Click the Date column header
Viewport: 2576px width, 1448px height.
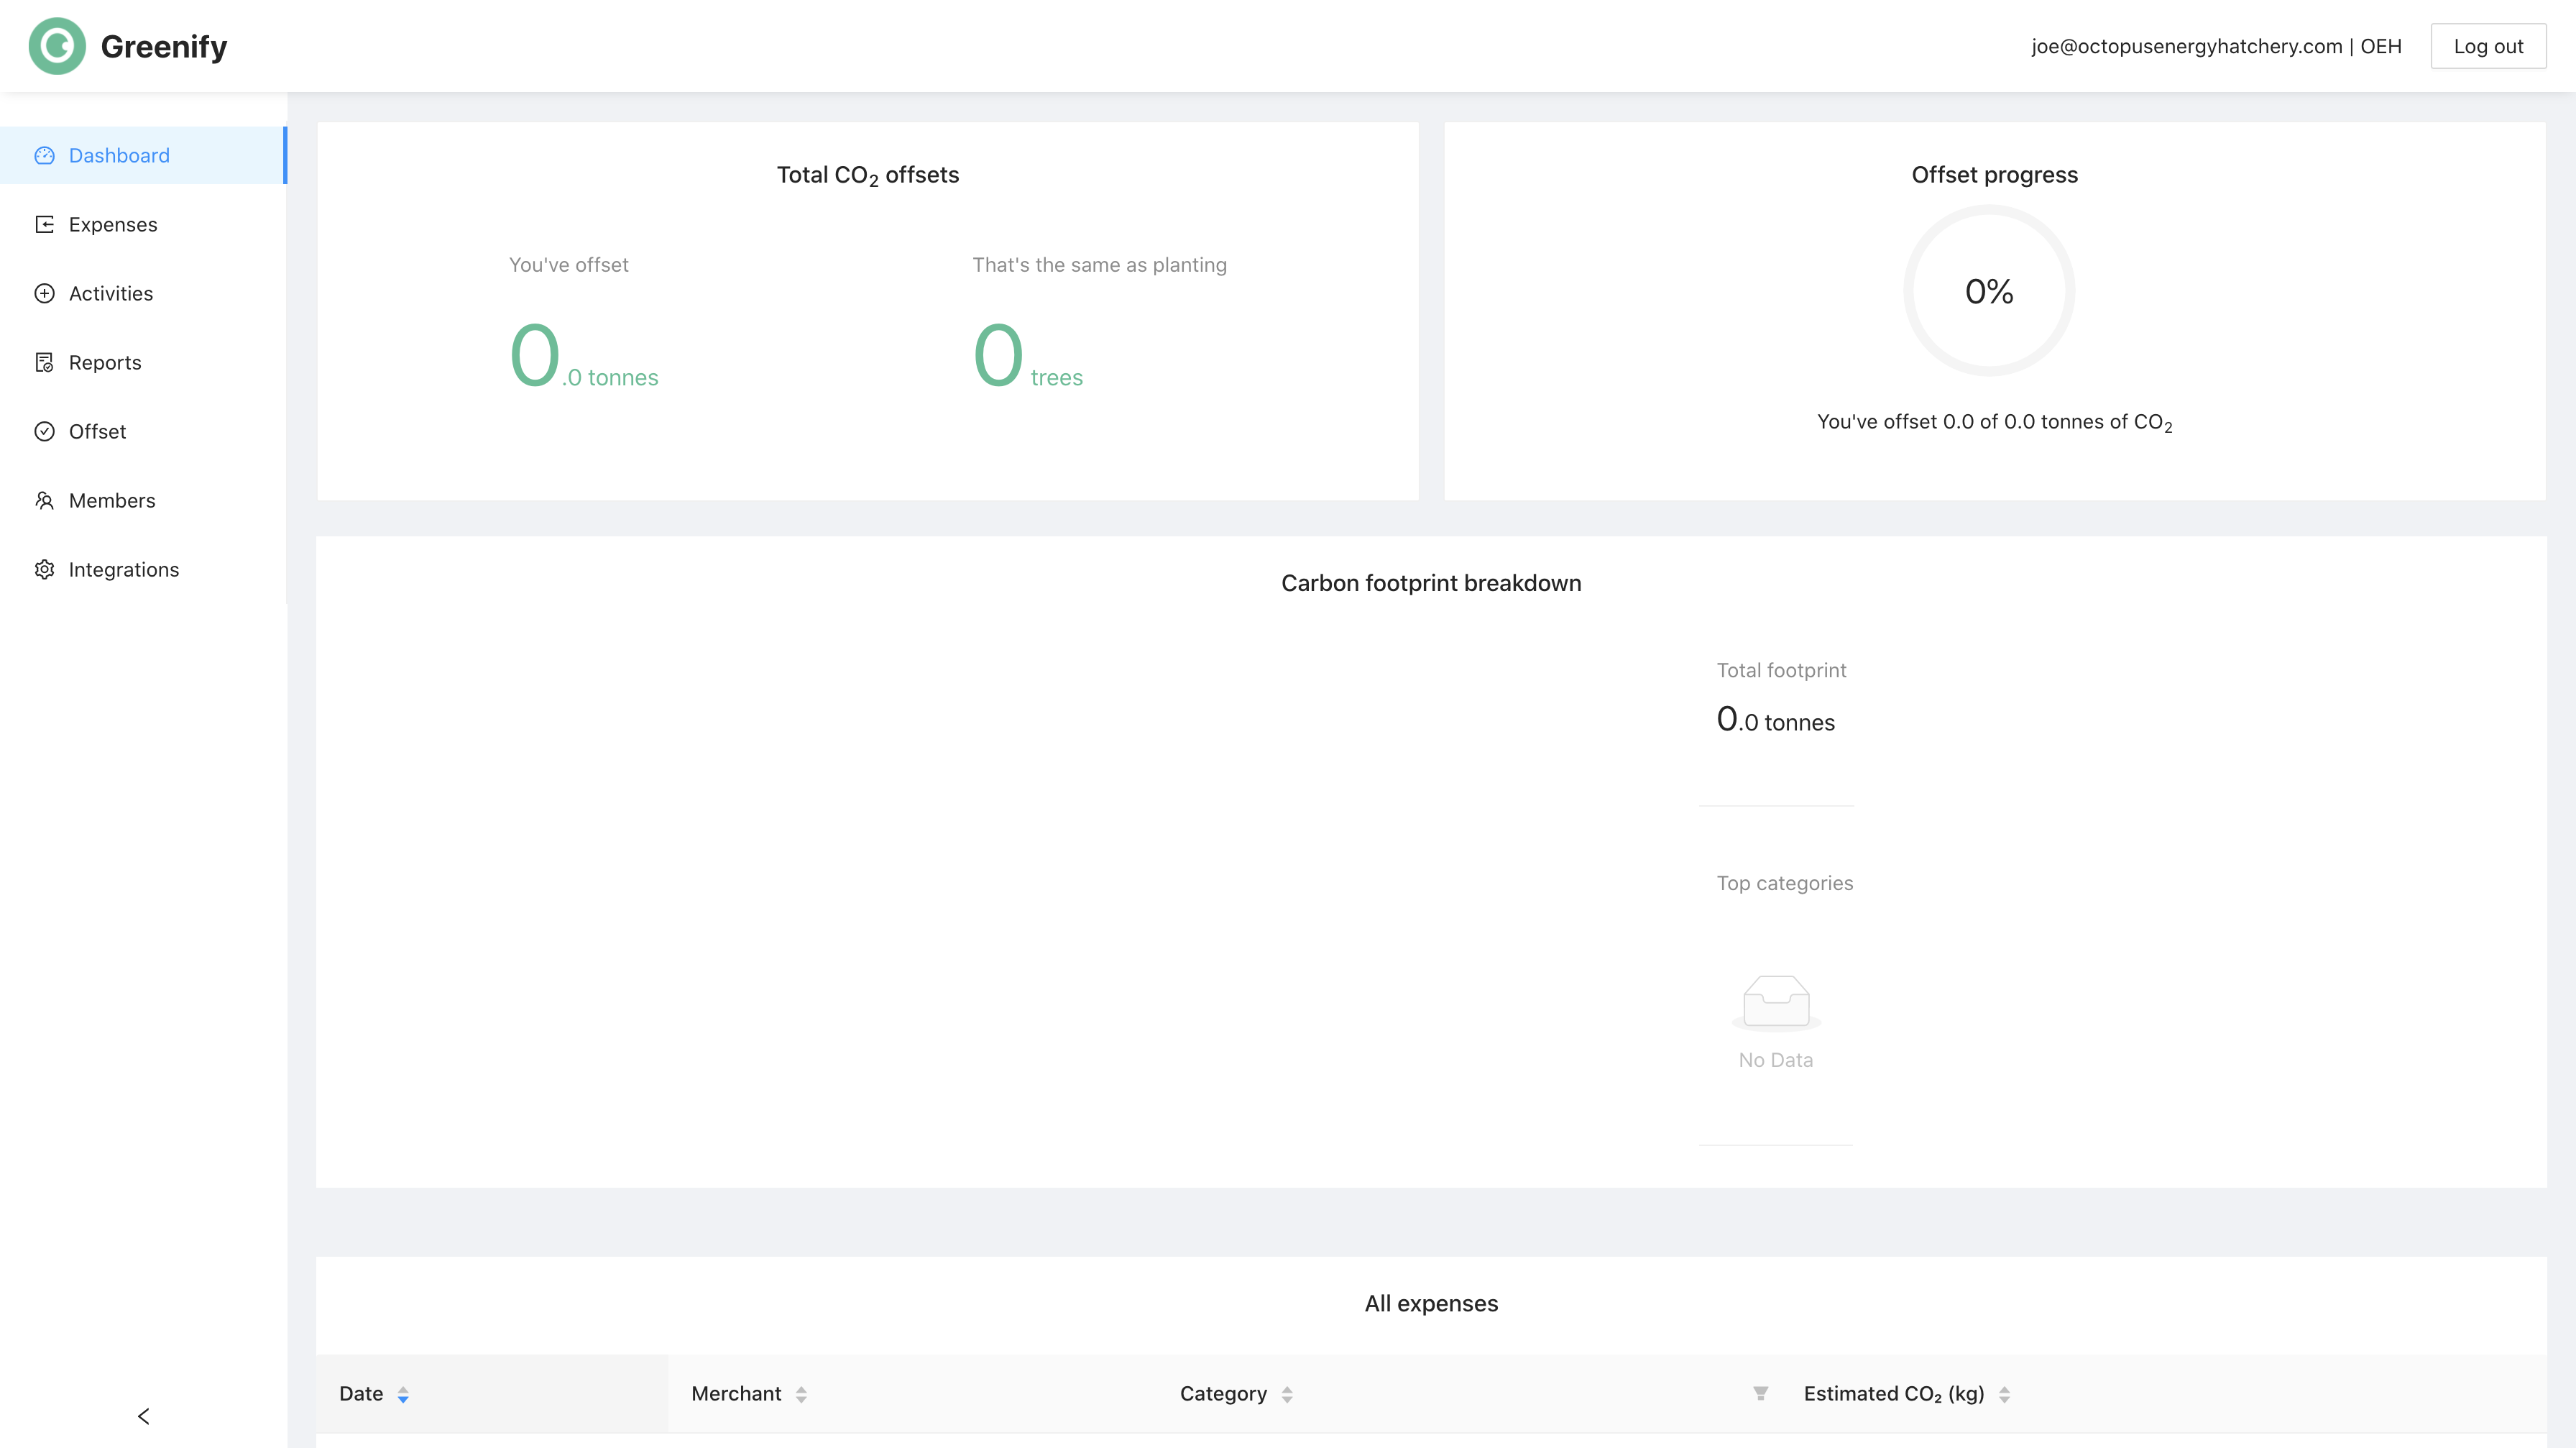click(x=492, y=1393)
